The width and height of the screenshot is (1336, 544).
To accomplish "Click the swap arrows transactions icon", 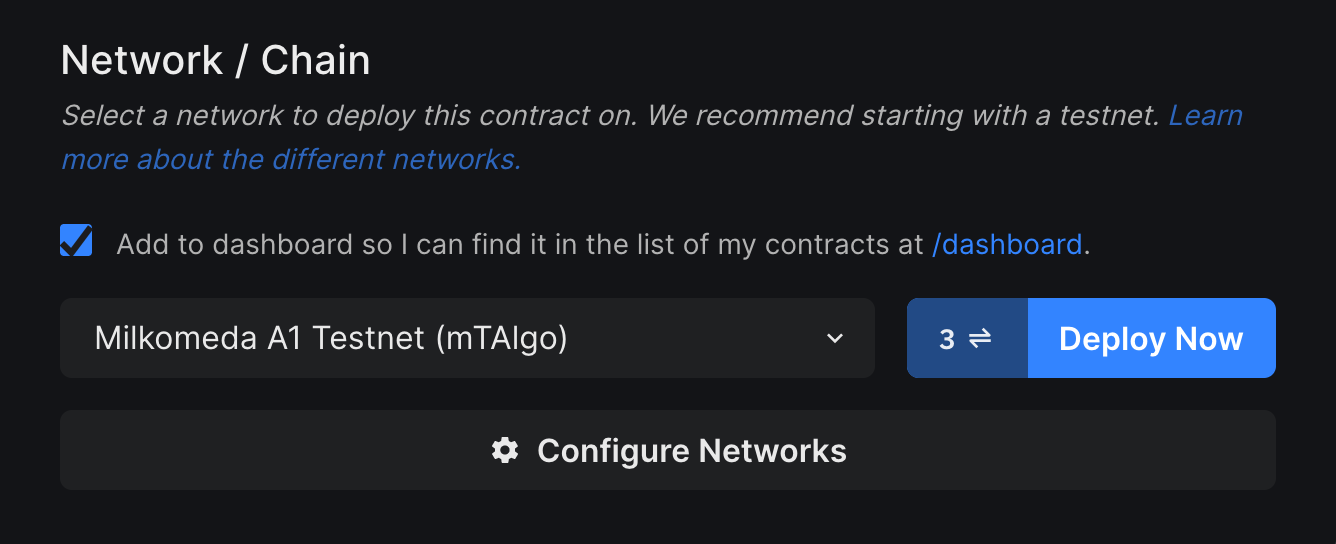I will [x=980, y=339].
